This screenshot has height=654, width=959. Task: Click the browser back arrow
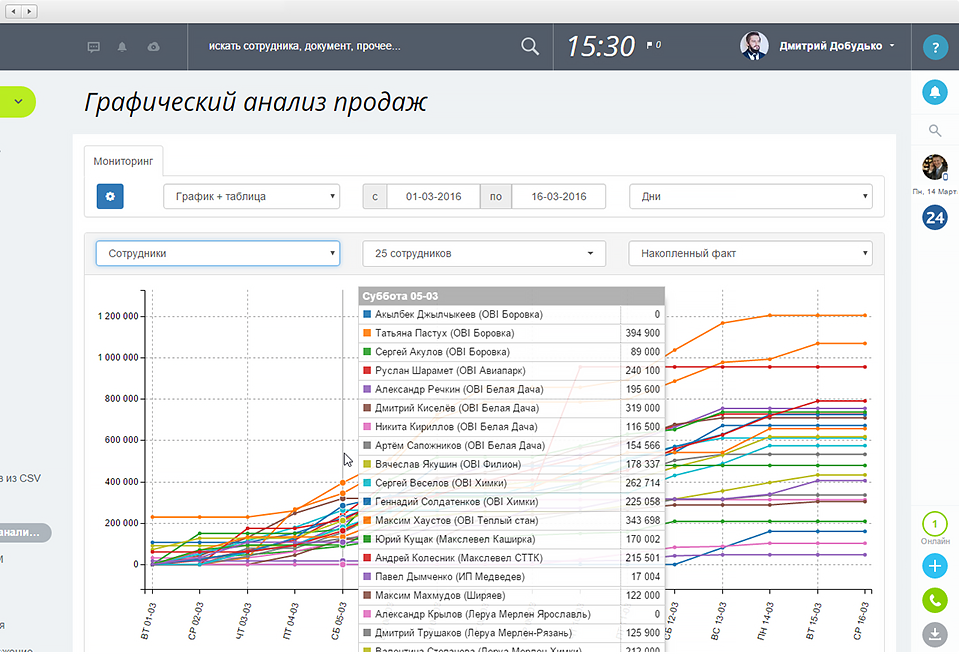[13, 11]
